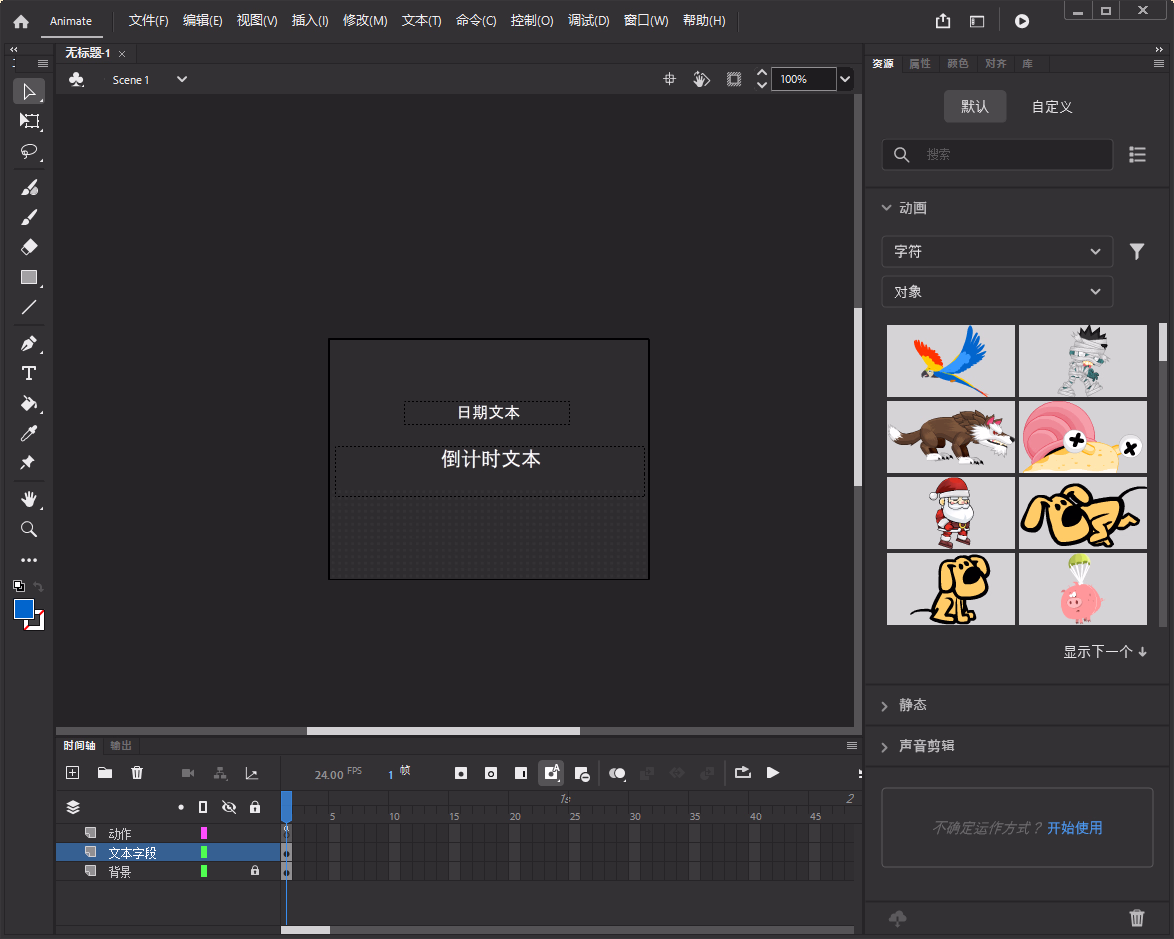Toggle Auto Keyframe button
The image size is (1174, 939).
pyautogui.click(x=551, y=773)
